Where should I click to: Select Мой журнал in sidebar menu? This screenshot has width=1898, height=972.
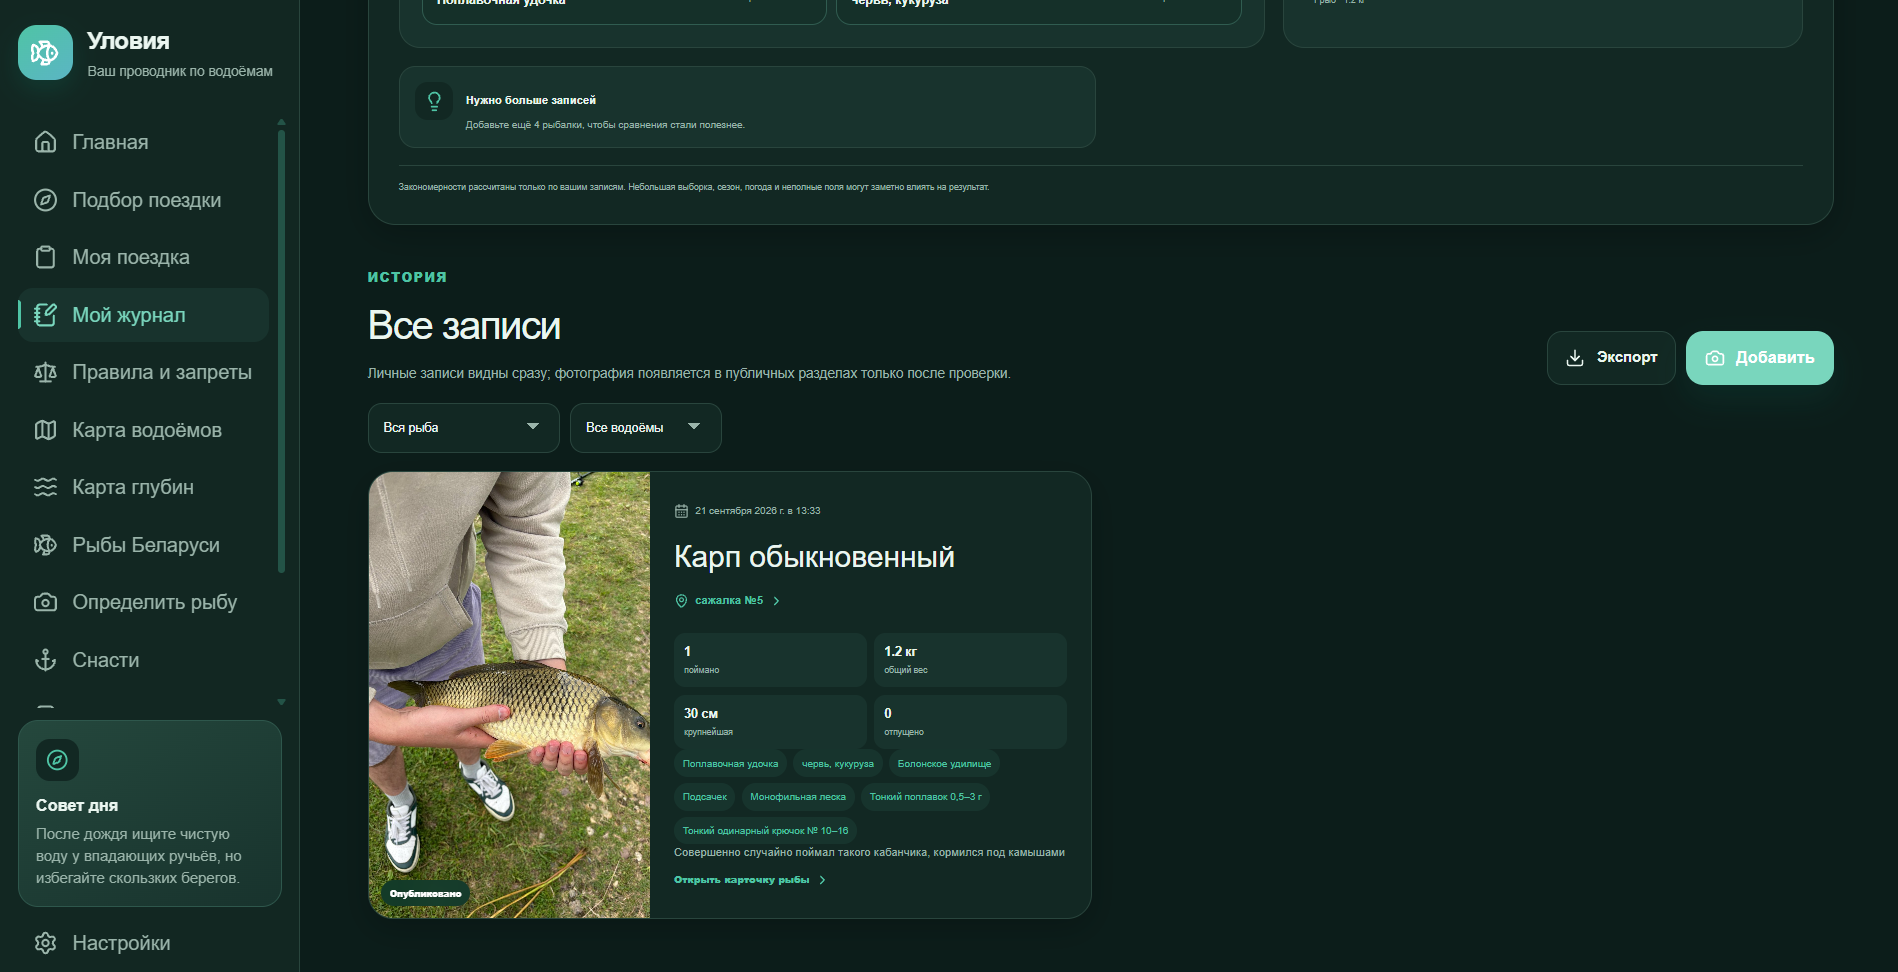click(x=143, y=315)
